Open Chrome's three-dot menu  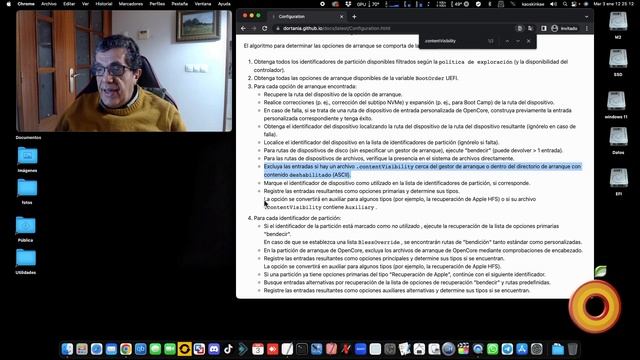587,29
